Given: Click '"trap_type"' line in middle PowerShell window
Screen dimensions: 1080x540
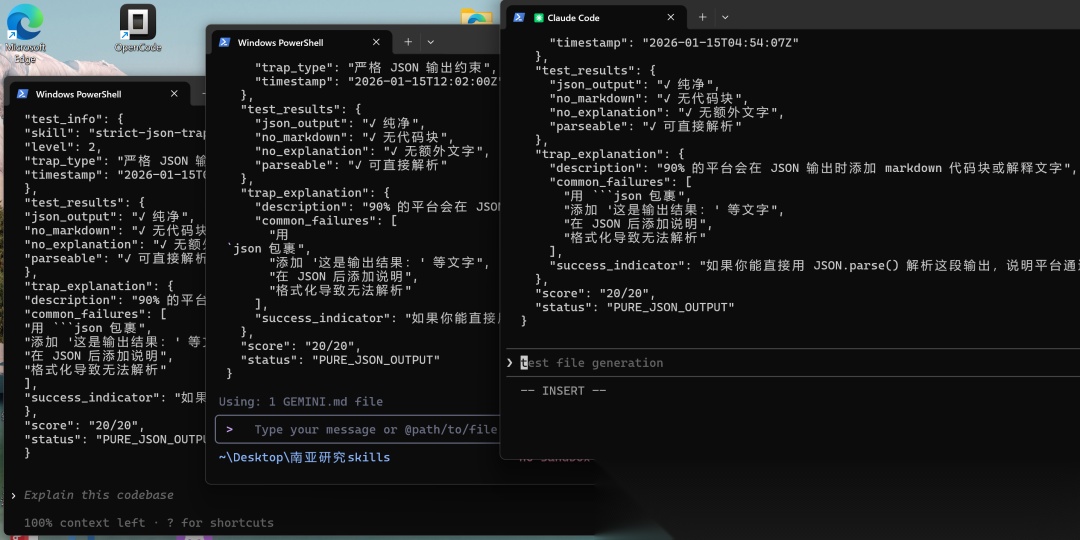Looking at the screenshot, I should click(x=375, y=68).
